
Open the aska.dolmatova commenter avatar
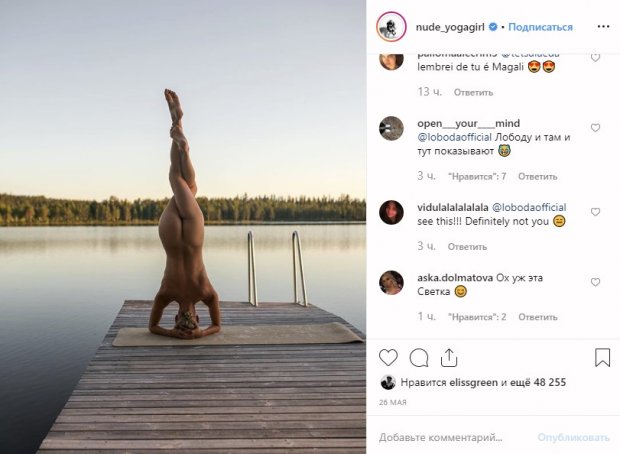point(391,282)
